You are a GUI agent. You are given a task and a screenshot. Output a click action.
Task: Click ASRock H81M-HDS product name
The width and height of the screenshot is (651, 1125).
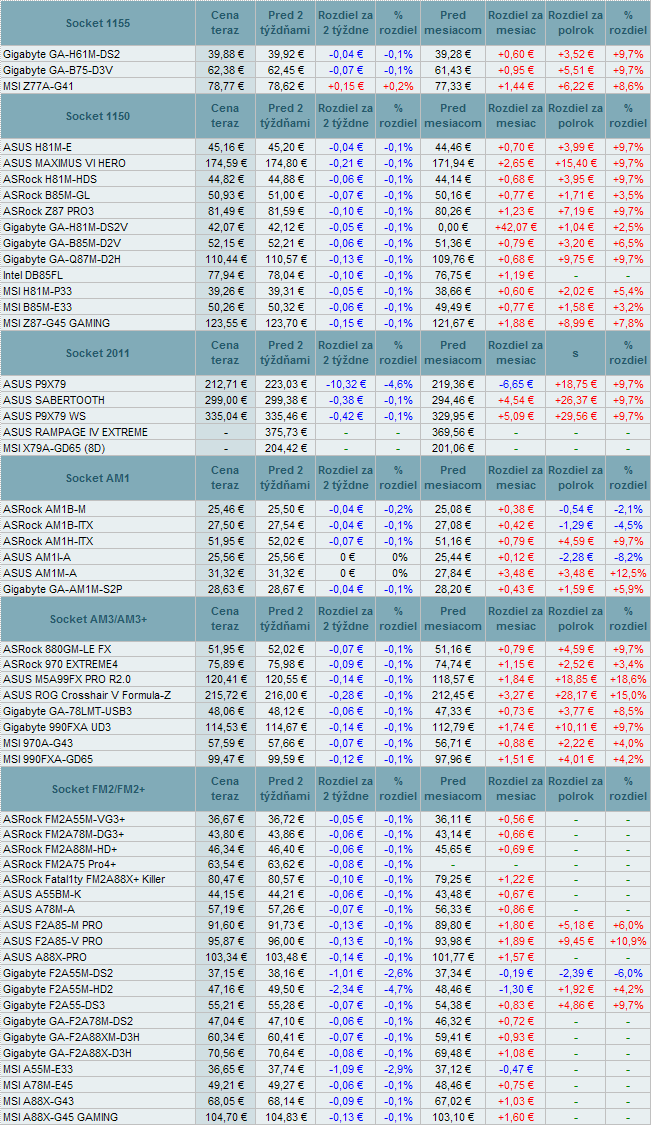coord(48,179)
